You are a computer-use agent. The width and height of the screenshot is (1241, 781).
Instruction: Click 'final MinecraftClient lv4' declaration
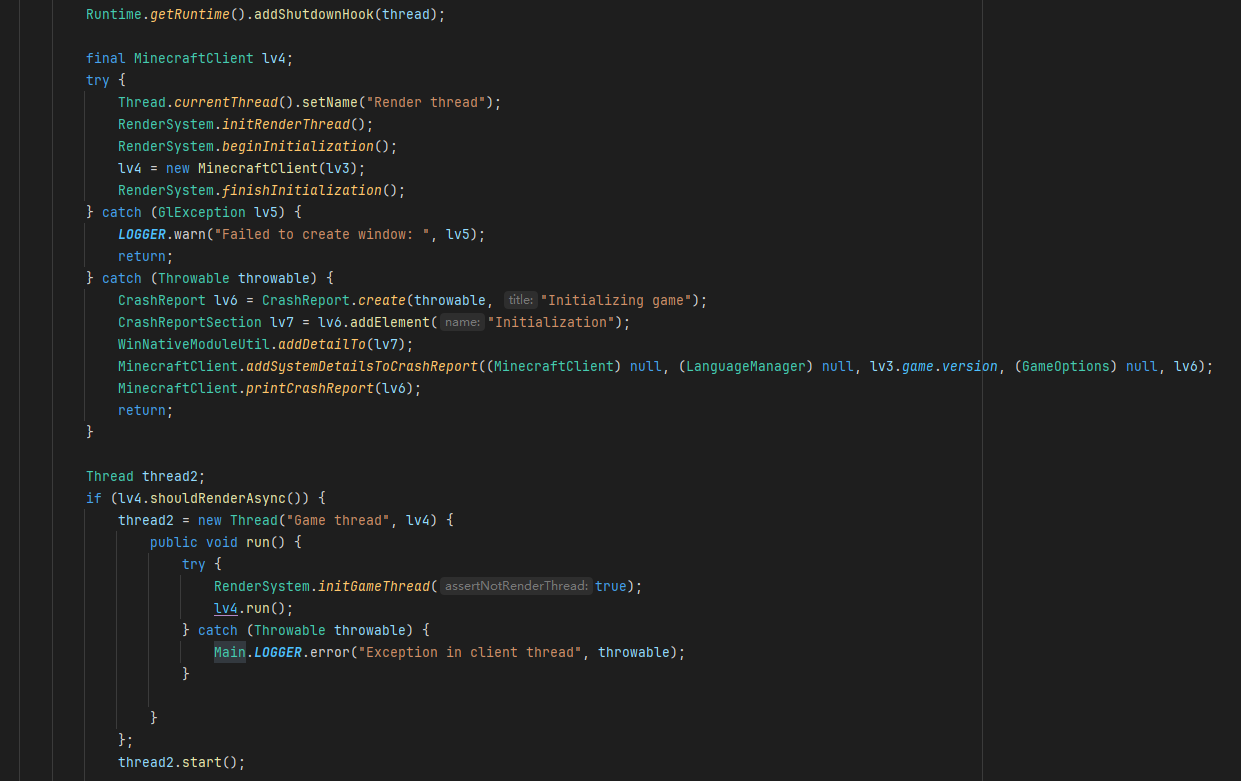[x=190, y=59]
